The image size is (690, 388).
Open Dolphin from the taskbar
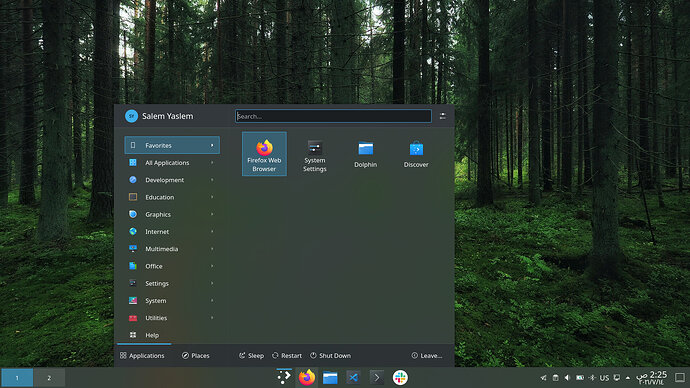(x=330, y=377)
